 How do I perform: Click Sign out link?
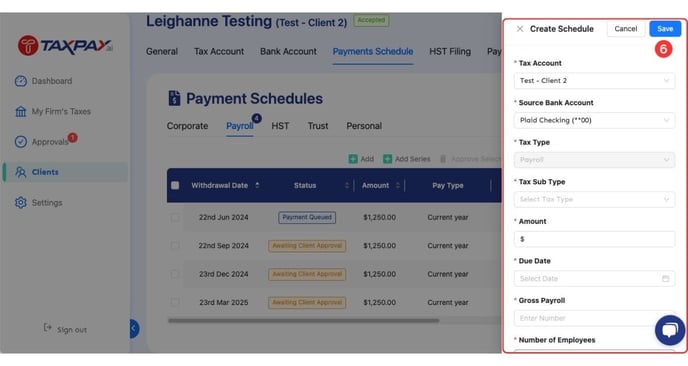point(72,330)
